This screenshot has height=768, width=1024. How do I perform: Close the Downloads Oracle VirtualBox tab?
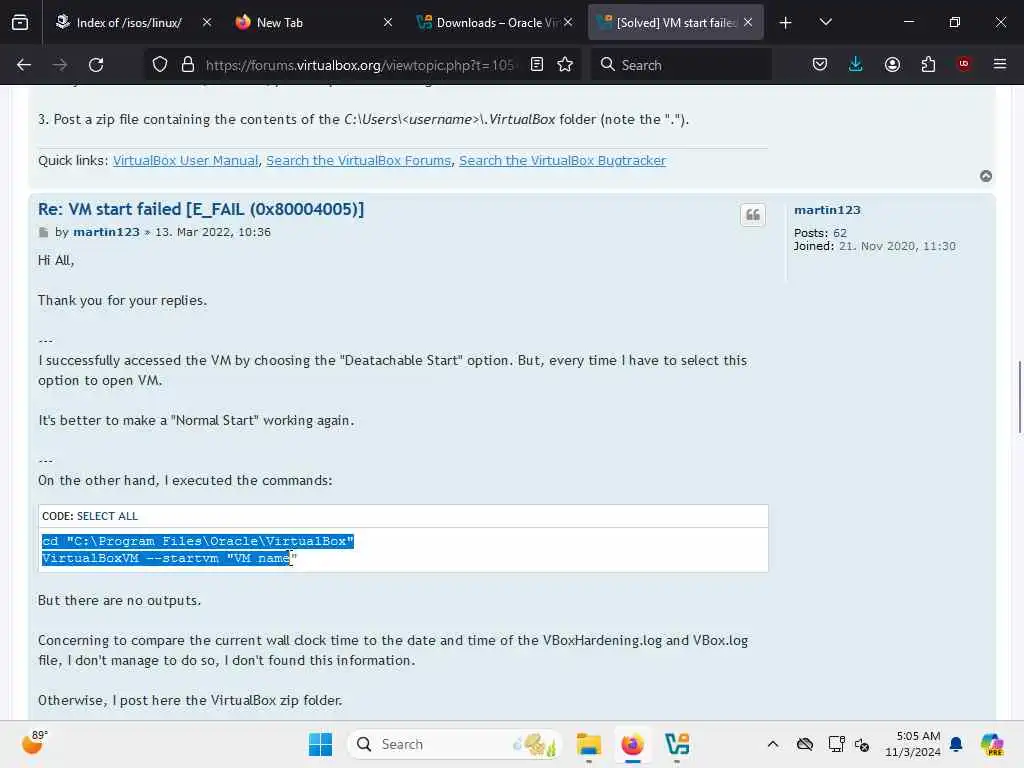568,22
